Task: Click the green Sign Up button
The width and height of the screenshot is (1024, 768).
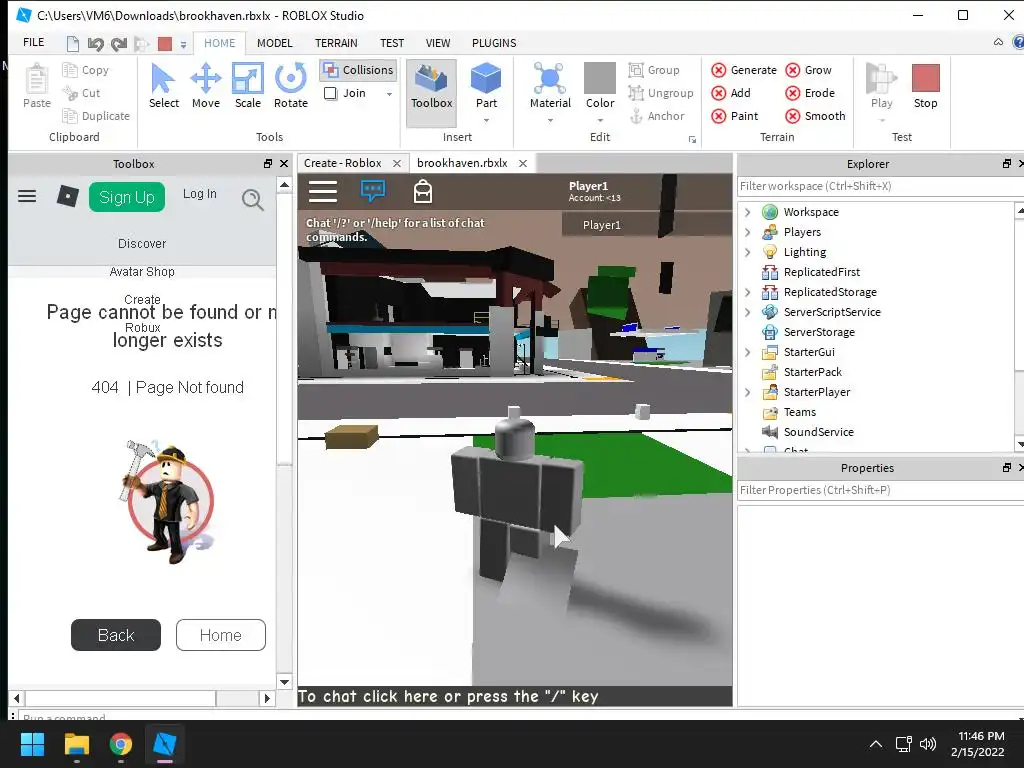Action: (127, 197)
